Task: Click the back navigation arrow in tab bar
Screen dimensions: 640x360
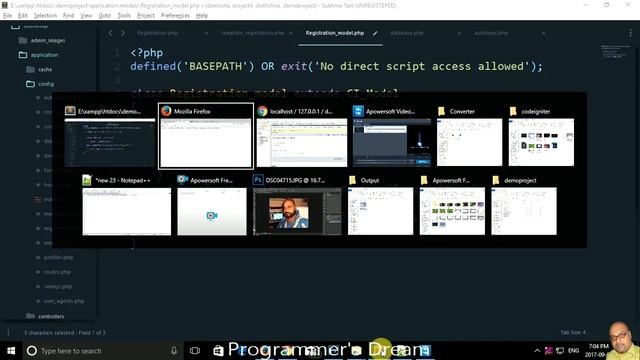Action: tap(110, 33)
